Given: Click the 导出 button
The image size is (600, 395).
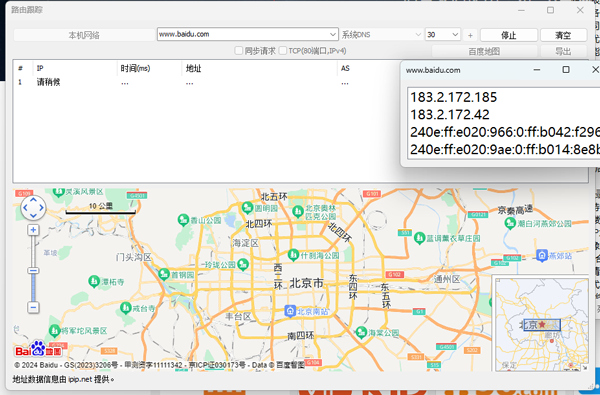Looking at the screenshot, I should (x=563, y=51).
